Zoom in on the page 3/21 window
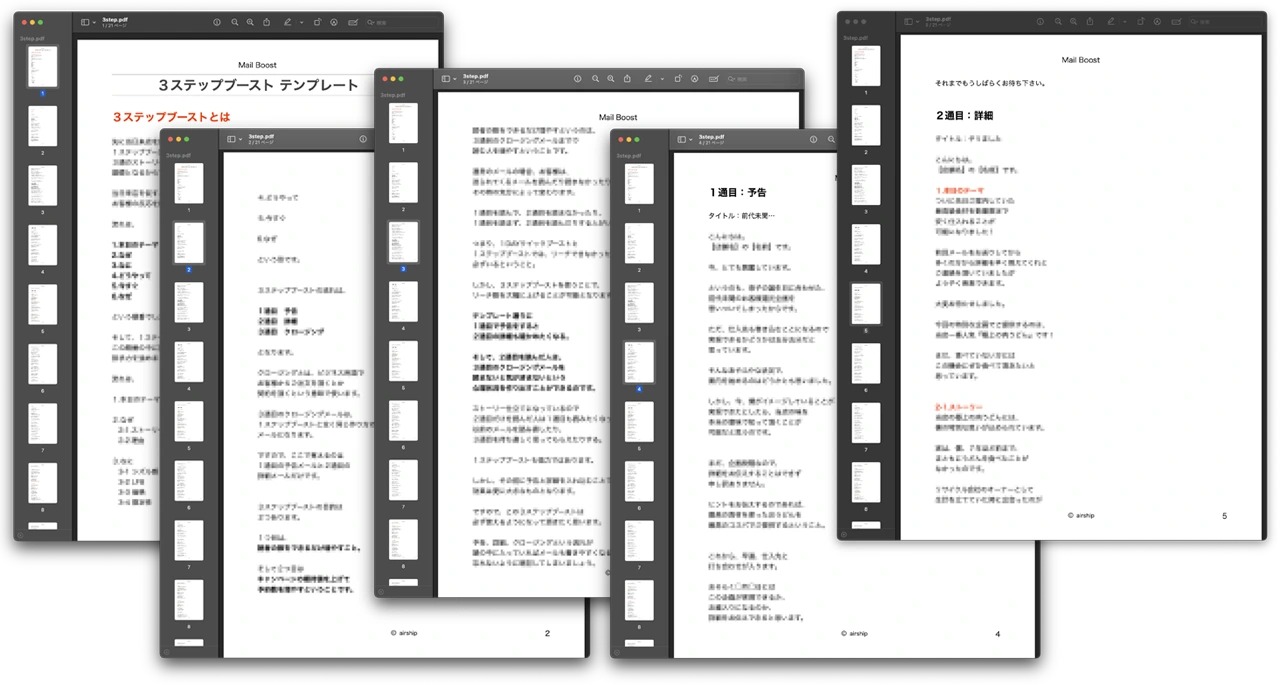Screen dimensions: 1280x685 610,78
